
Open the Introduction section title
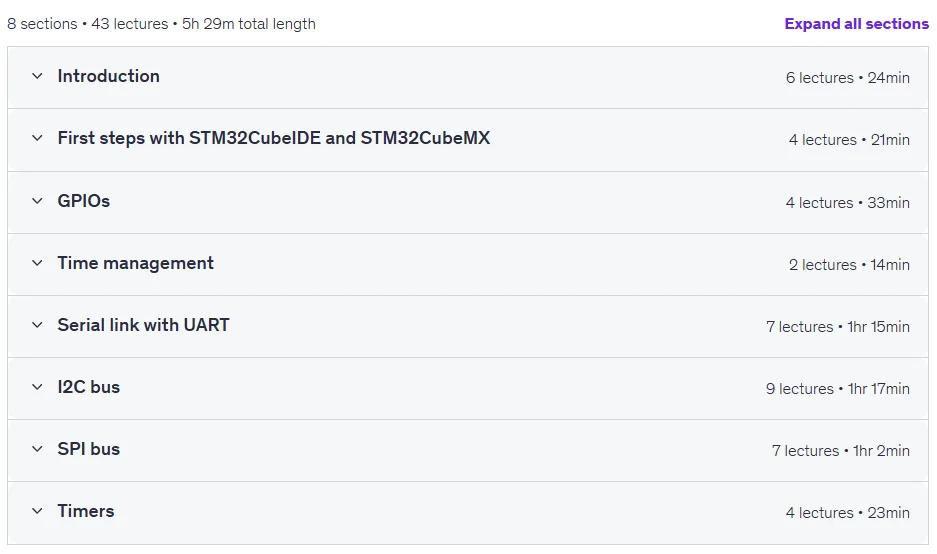[108, 76]
